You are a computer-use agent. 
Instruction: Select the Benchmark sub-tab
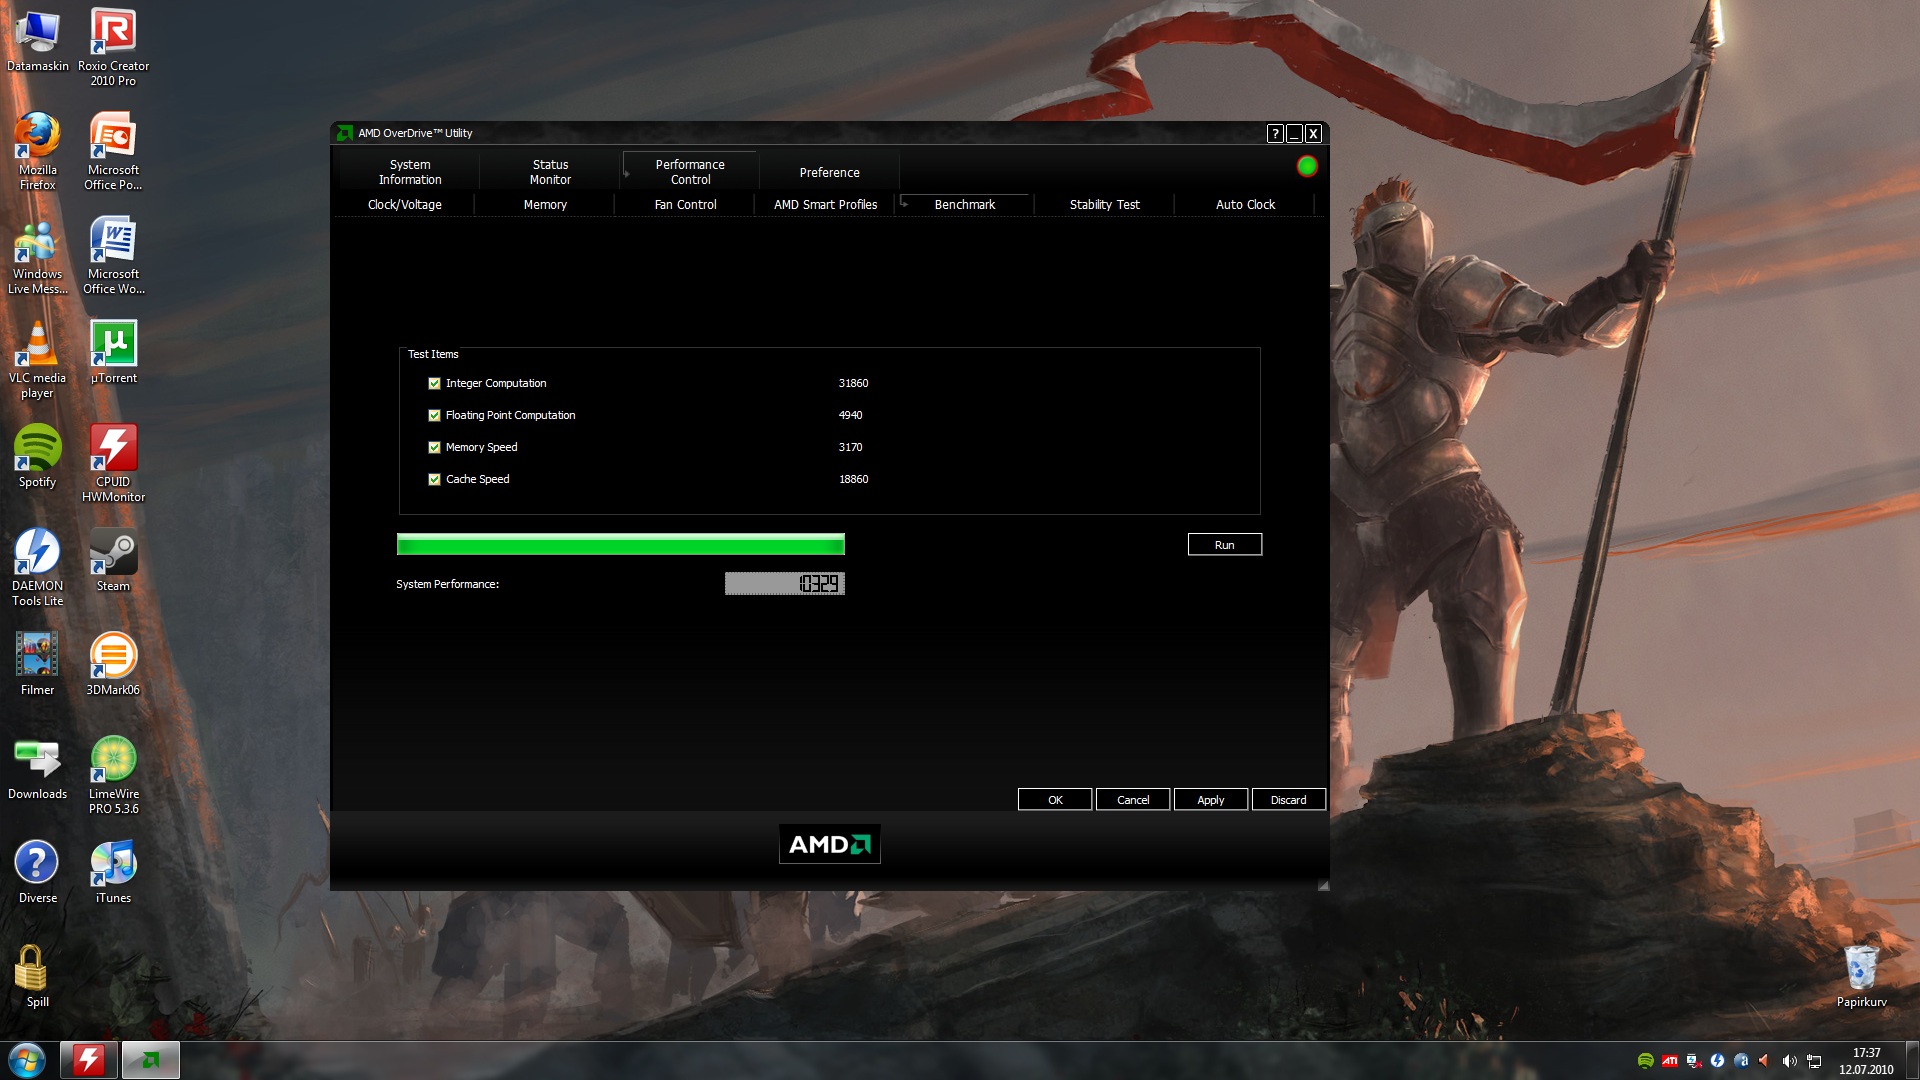(x=964, y=204)
